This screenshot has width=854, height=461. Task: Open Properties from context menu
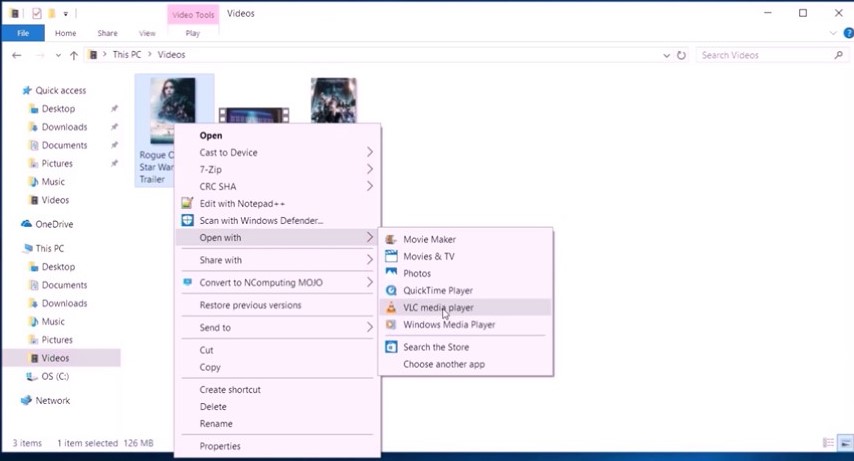(277, 446)
